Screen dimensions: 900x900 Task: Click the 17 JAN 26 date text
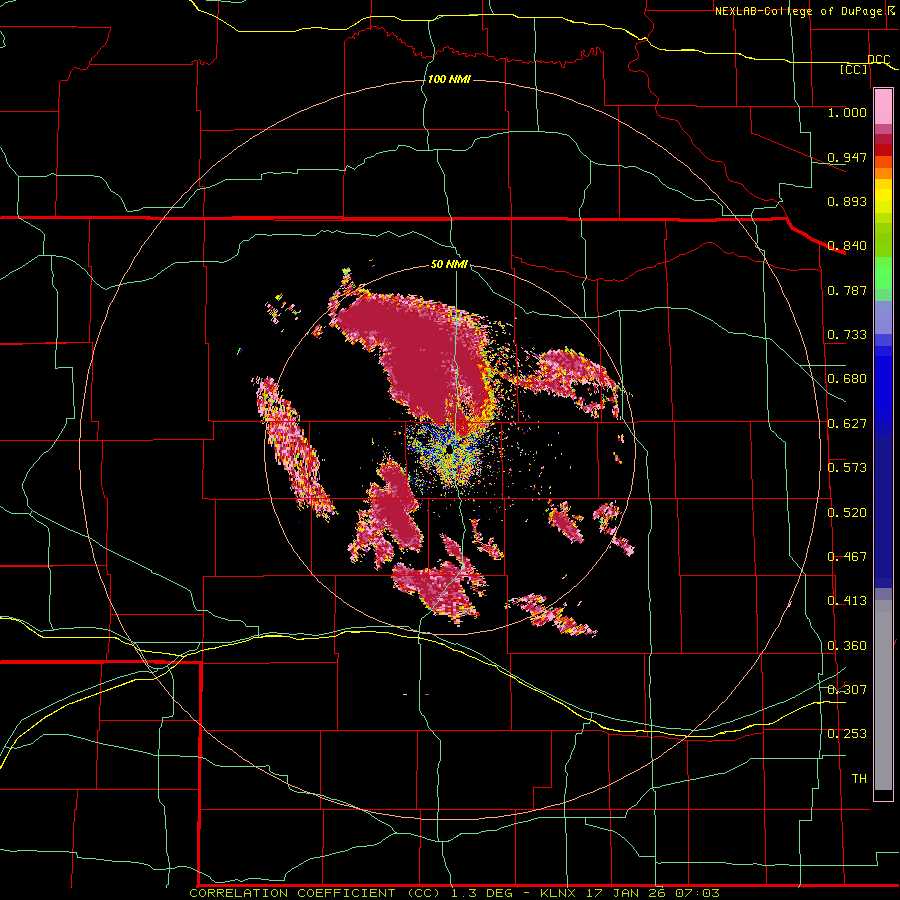(x=624, y=893)
